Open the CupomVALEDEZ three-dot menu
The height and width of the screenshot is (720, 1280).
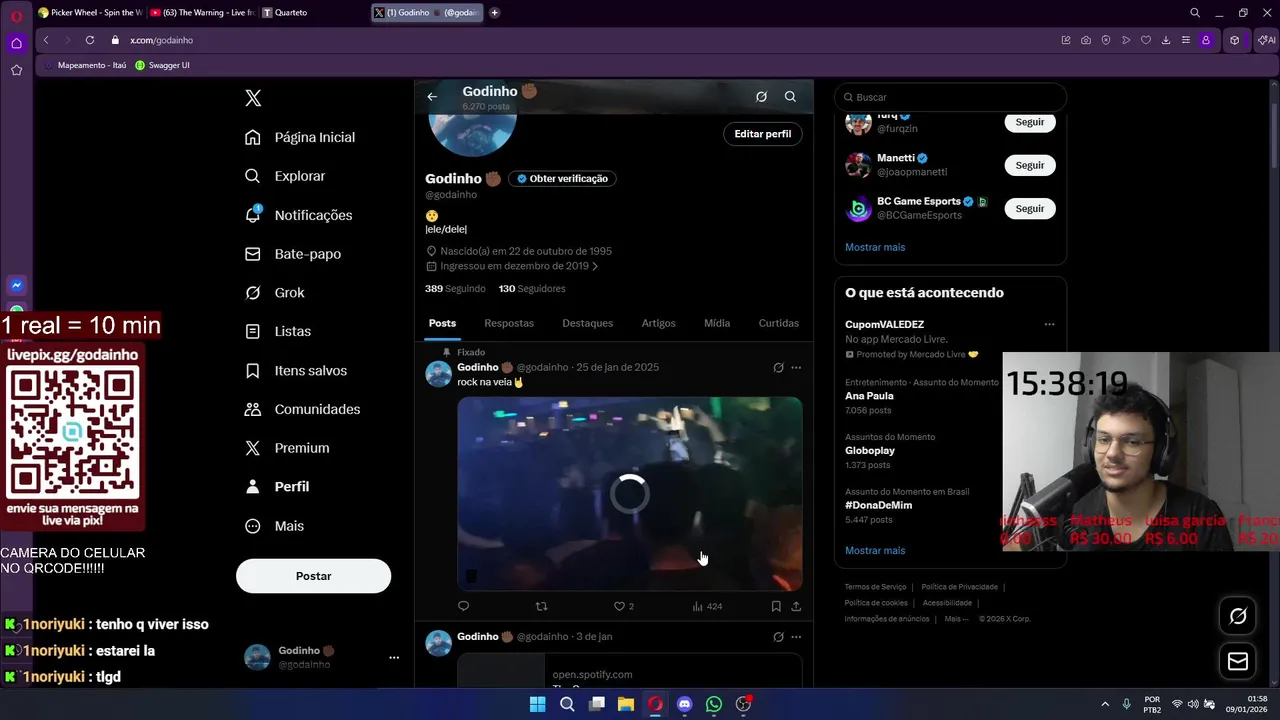(x=1049, y=324)
